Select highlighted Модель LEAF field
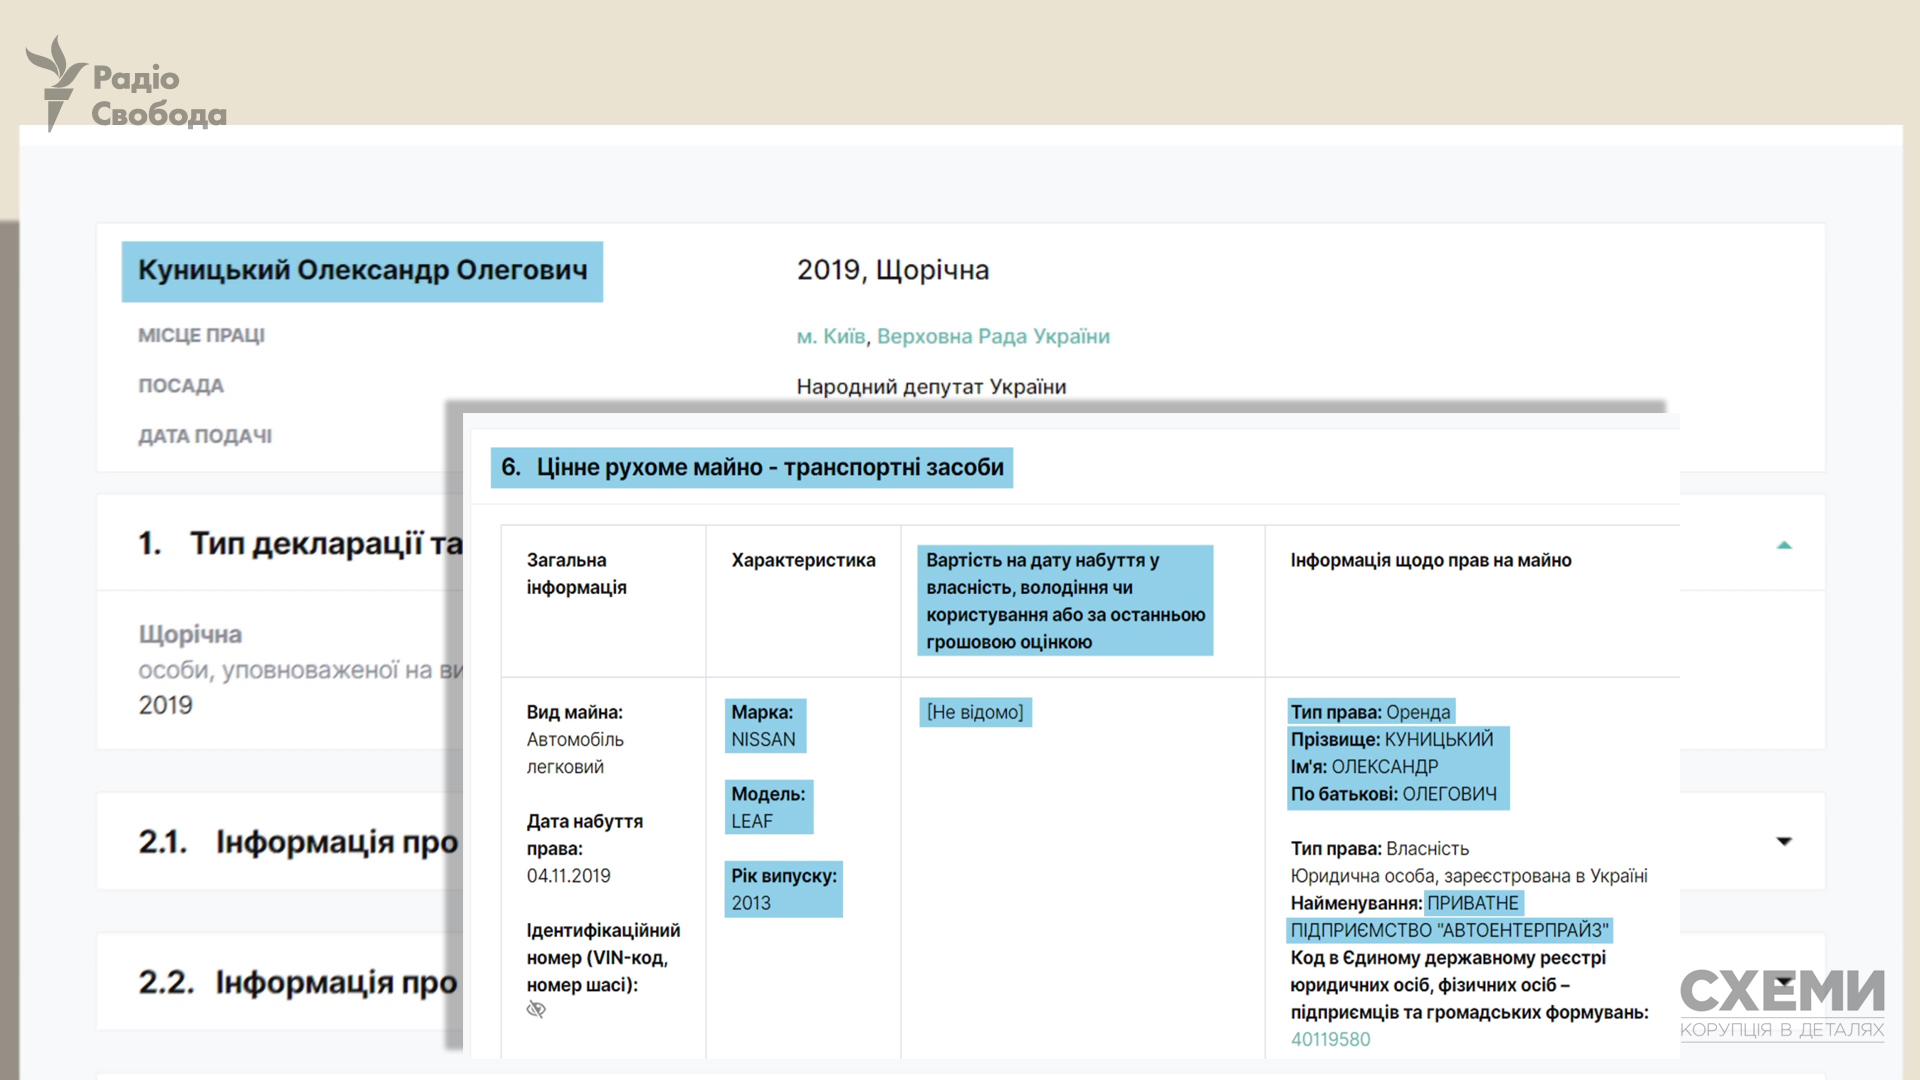The height and width of the screenshot is (1080, 1920). (x=768, y=807)
